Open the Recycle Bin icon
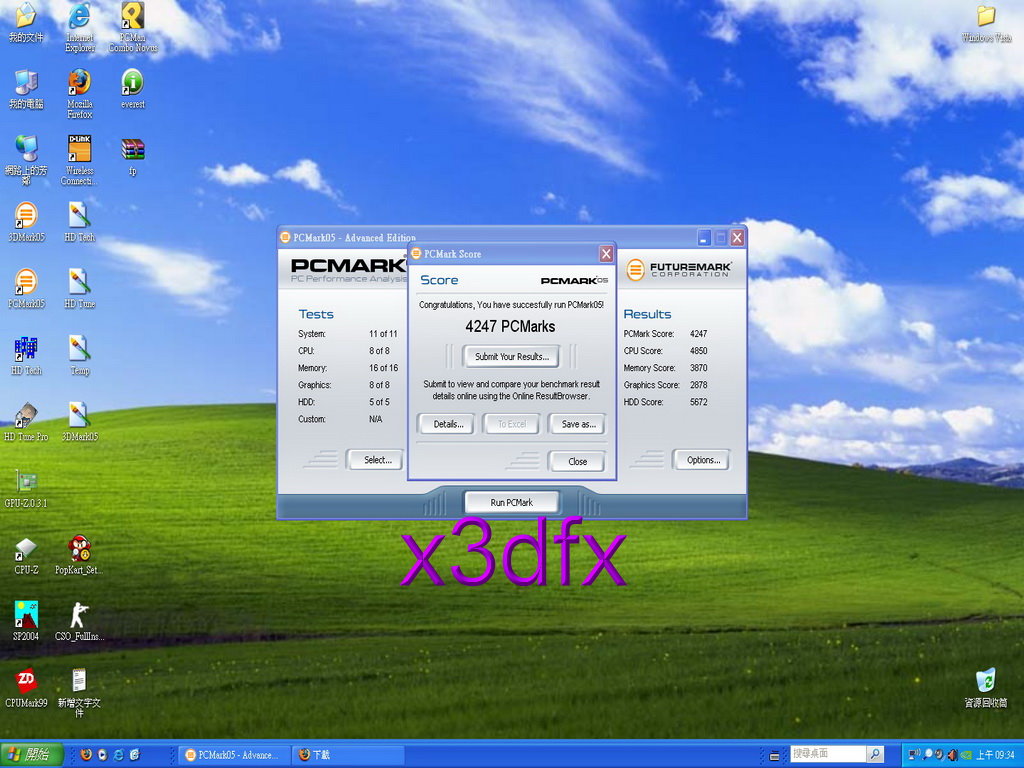1024x768 pixels. tap(985, 688)
